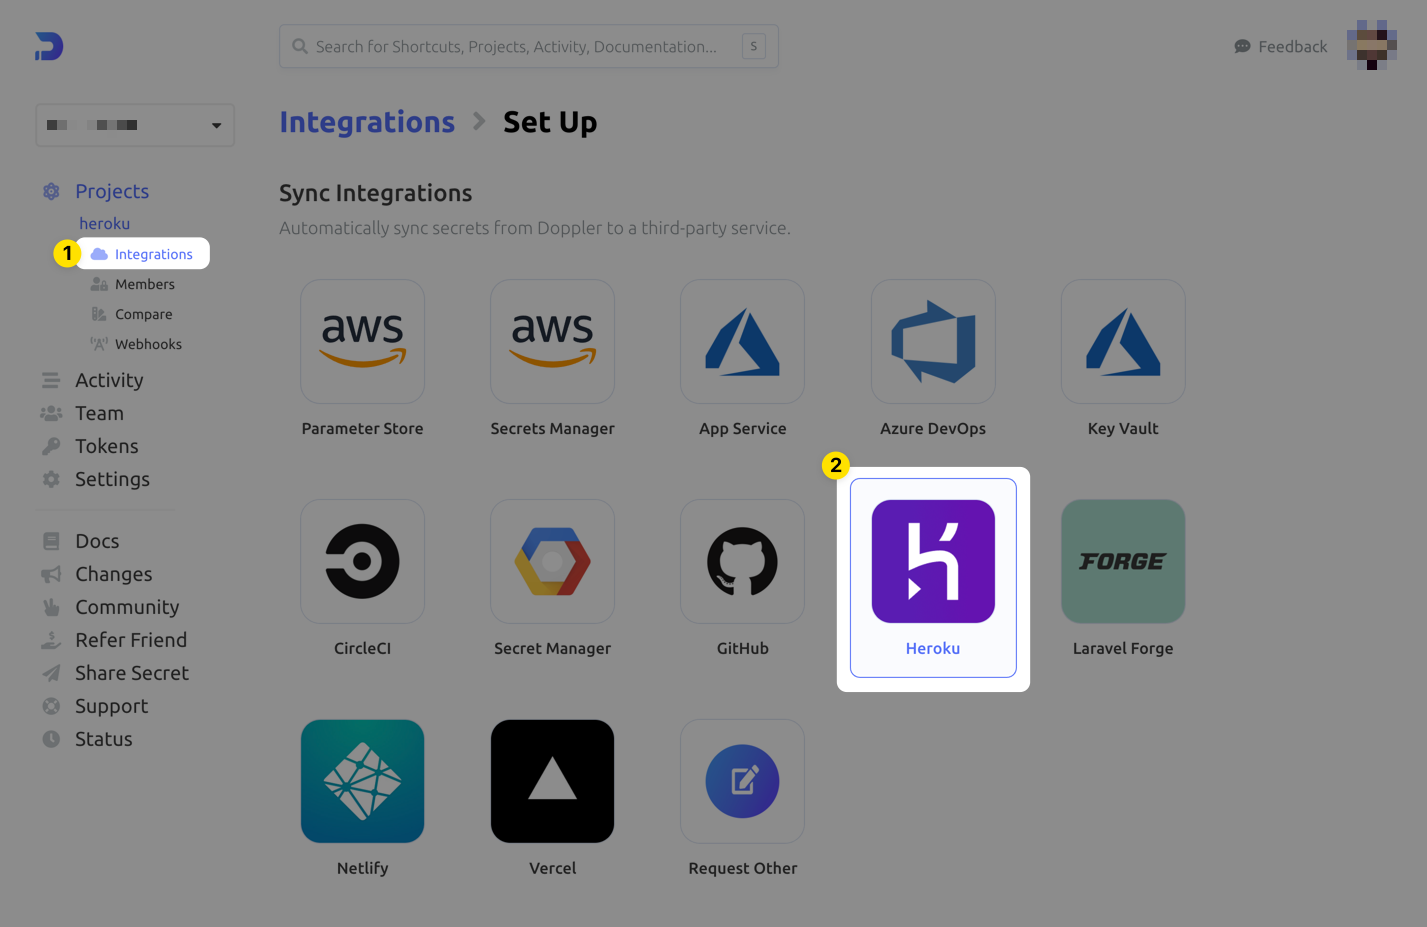Open the Azure DevOps integration icon
This screenshot has height=927, width=1427.
(933, 341)
